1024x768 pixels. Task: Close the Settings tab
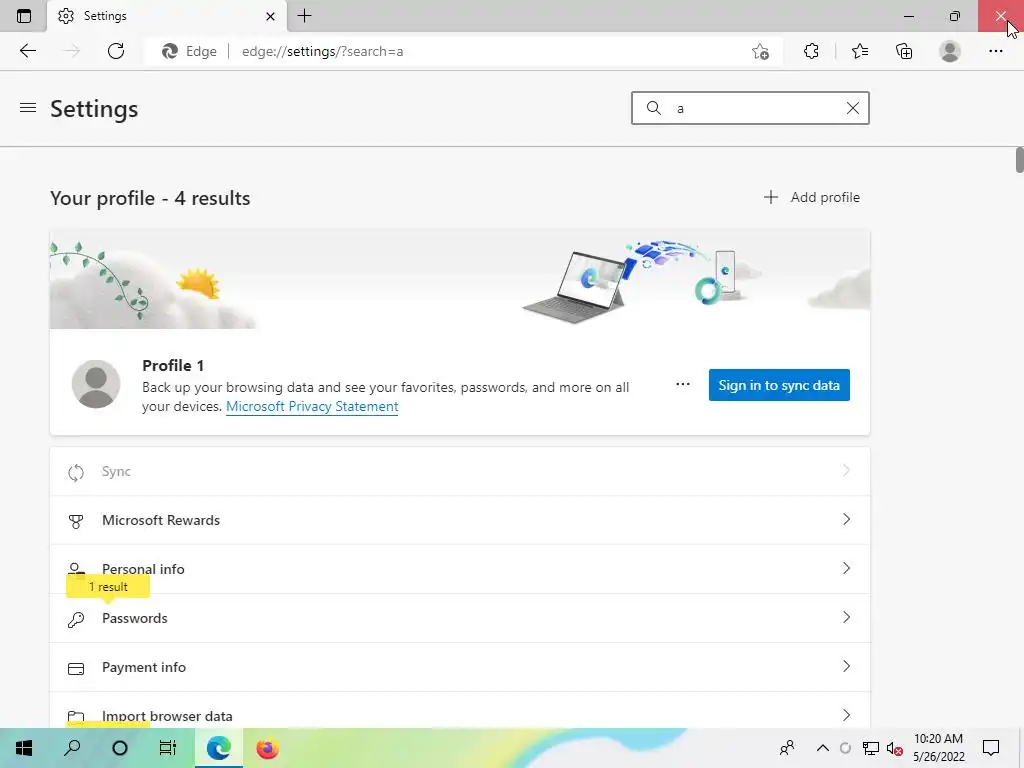270,16
